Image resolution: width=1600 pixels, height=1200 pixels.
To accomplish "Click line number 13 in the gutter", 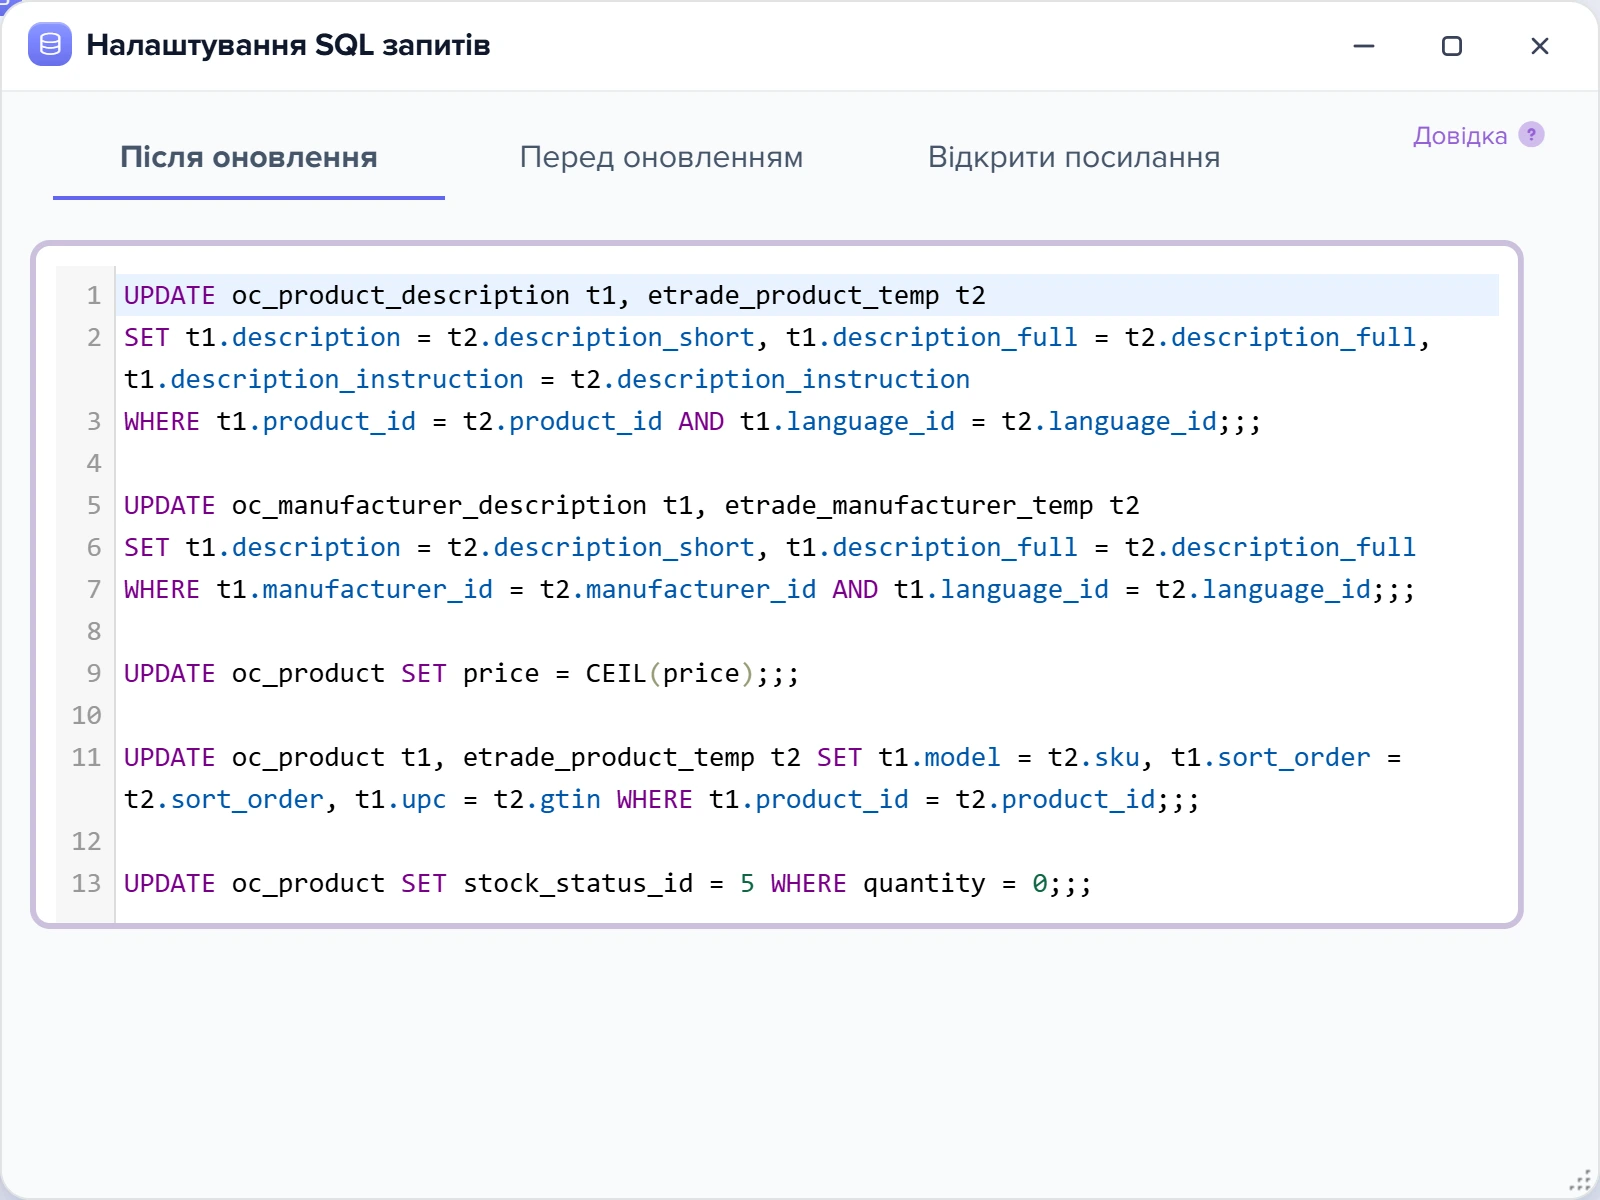I will 86,883.
